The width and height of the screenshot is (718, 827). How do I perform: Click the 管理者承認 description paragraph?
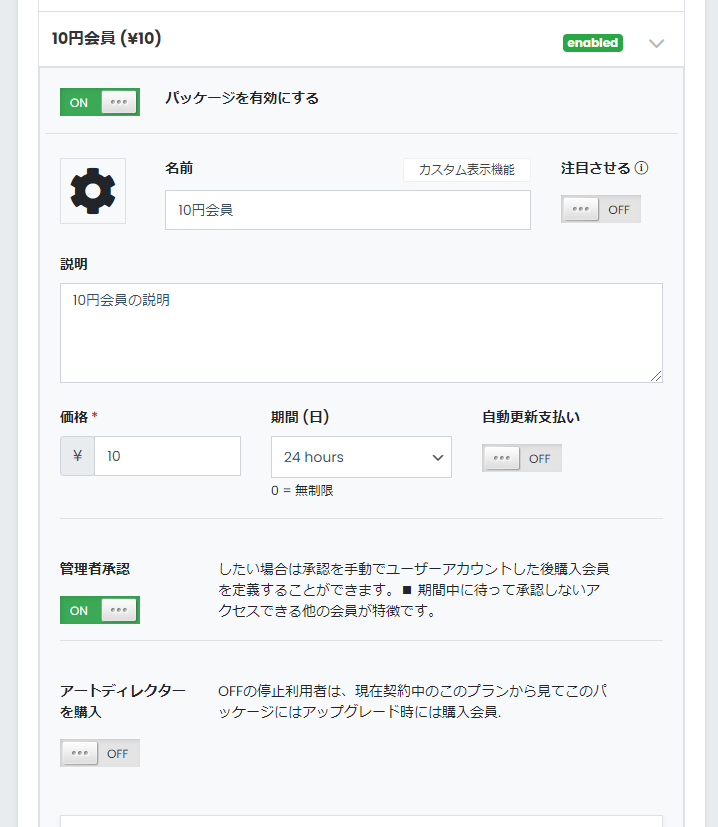(x=414, y=590)
